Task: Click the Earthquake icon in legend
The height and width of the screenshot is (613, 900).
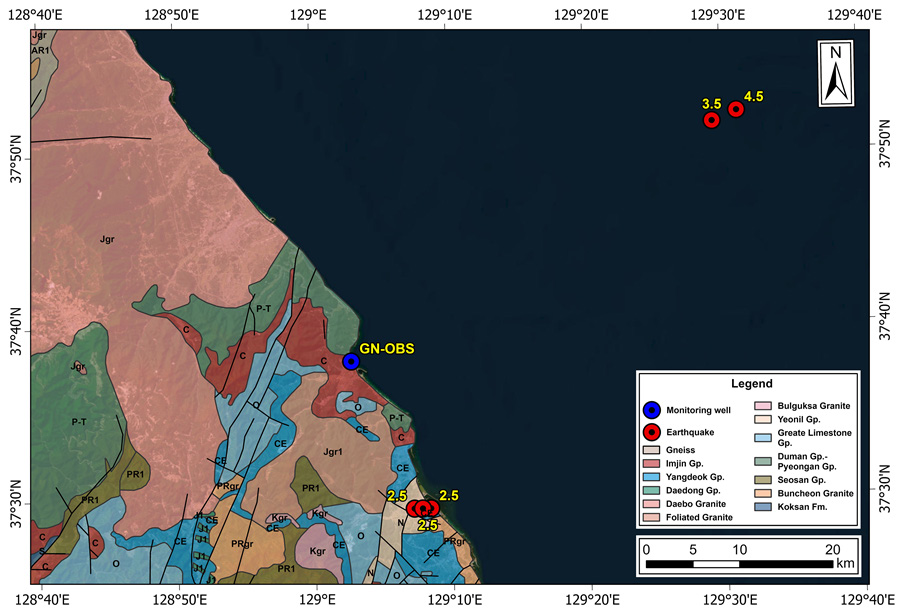Action: point(652,432)
